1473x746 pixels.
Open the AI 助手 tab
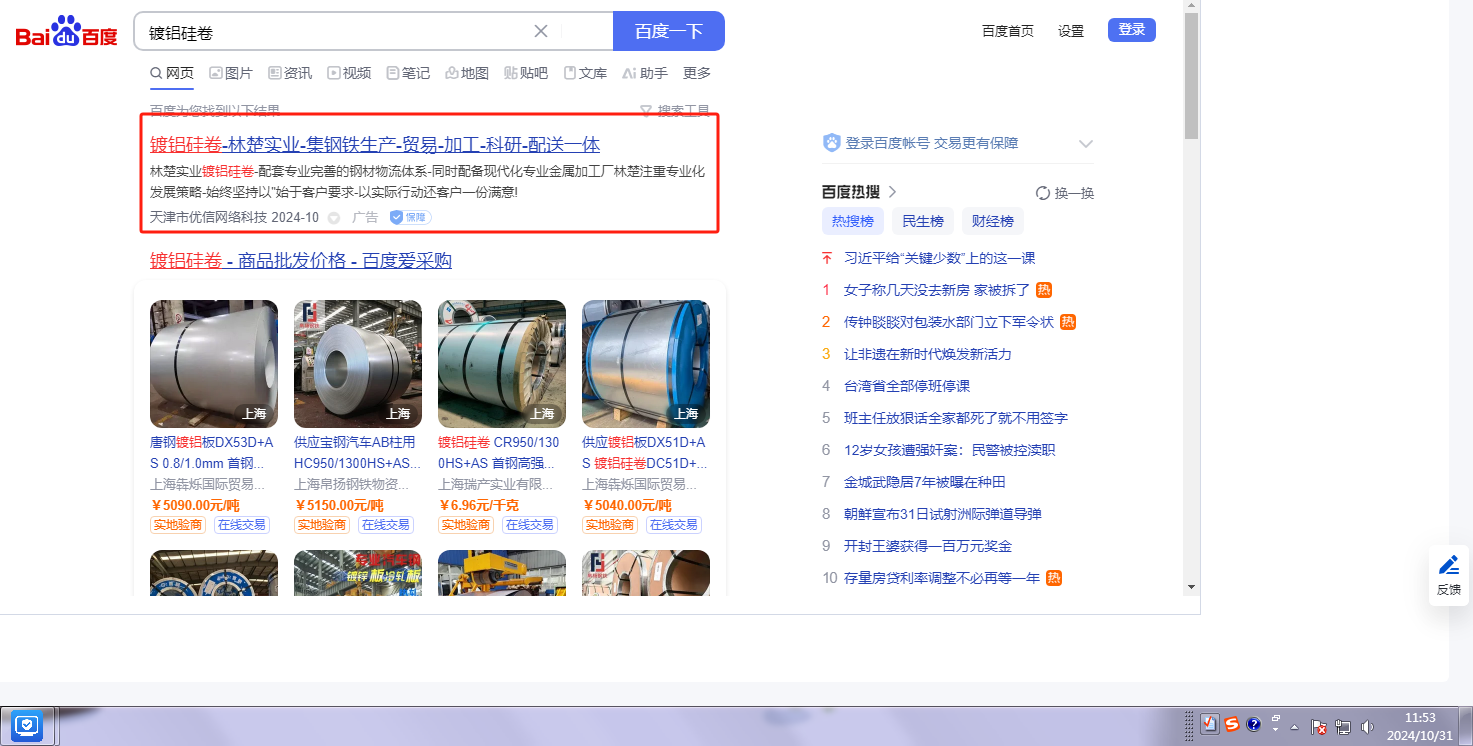[x=645, y=73]
